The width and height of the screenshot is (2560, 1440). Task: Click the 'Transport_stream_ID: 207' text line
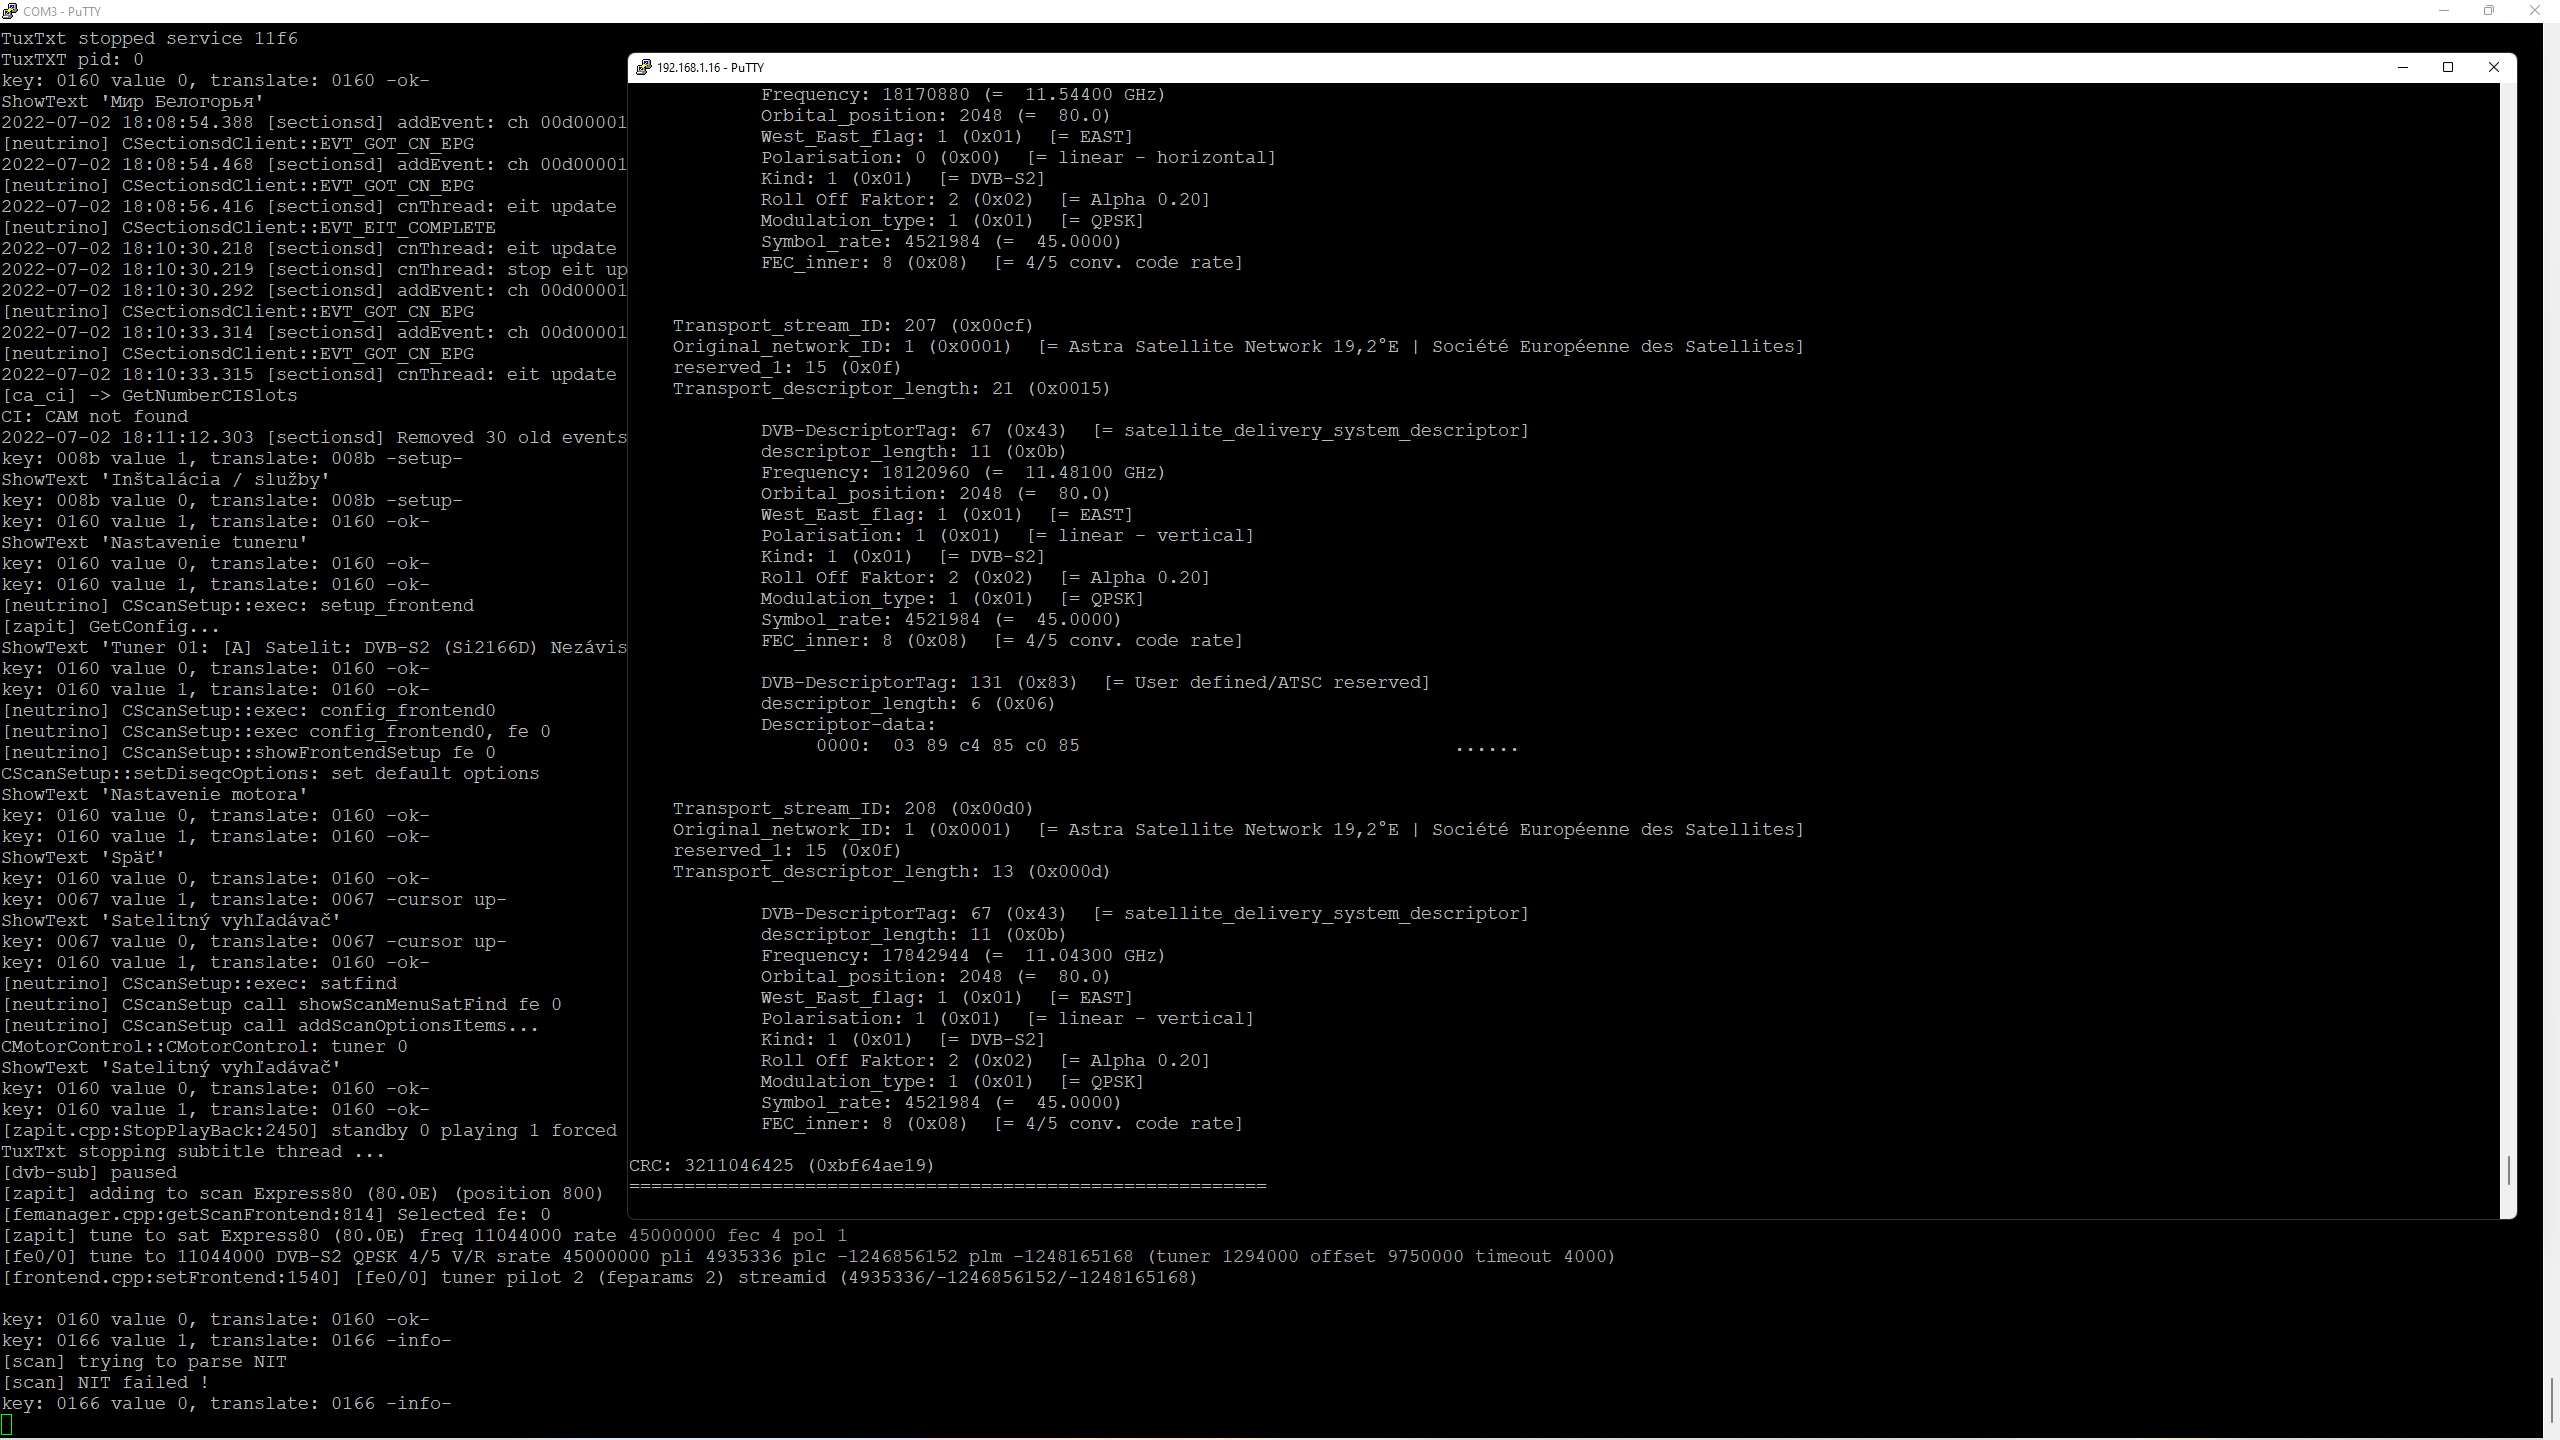click(x=852, y=325)
